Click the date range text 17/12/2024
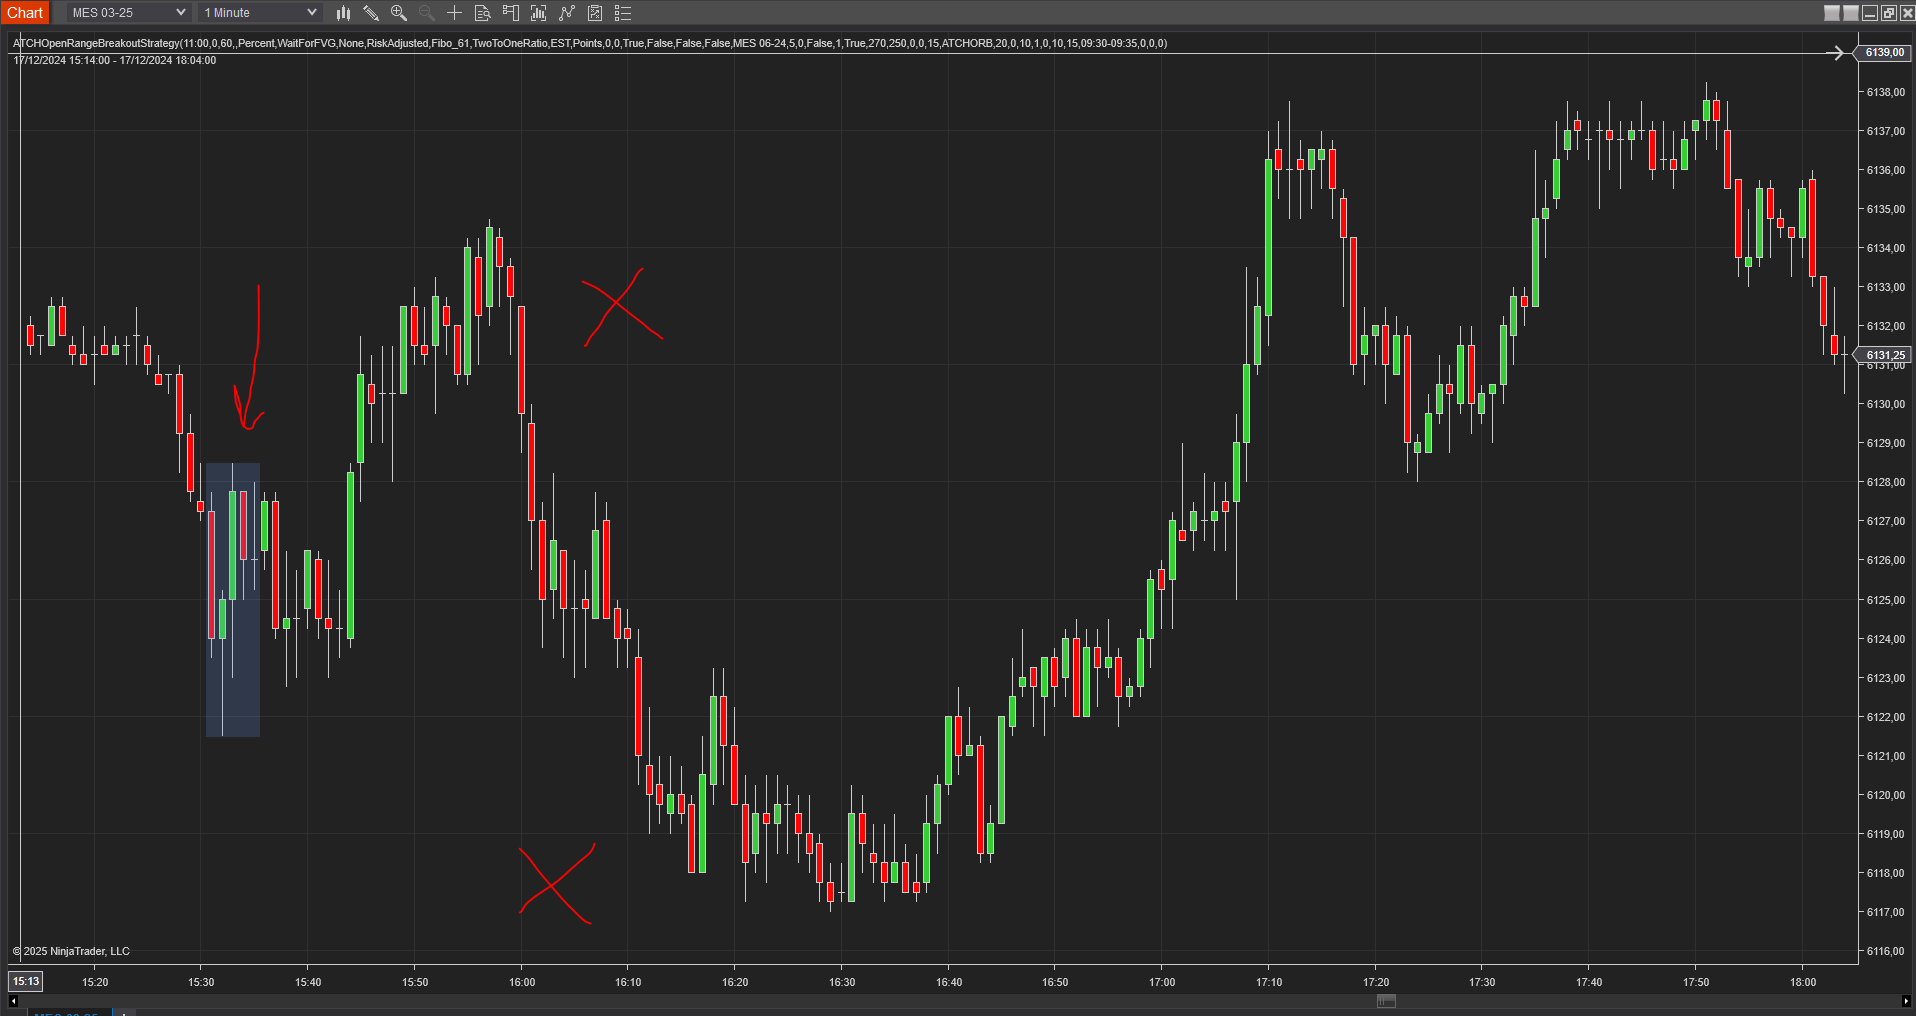 115,60
